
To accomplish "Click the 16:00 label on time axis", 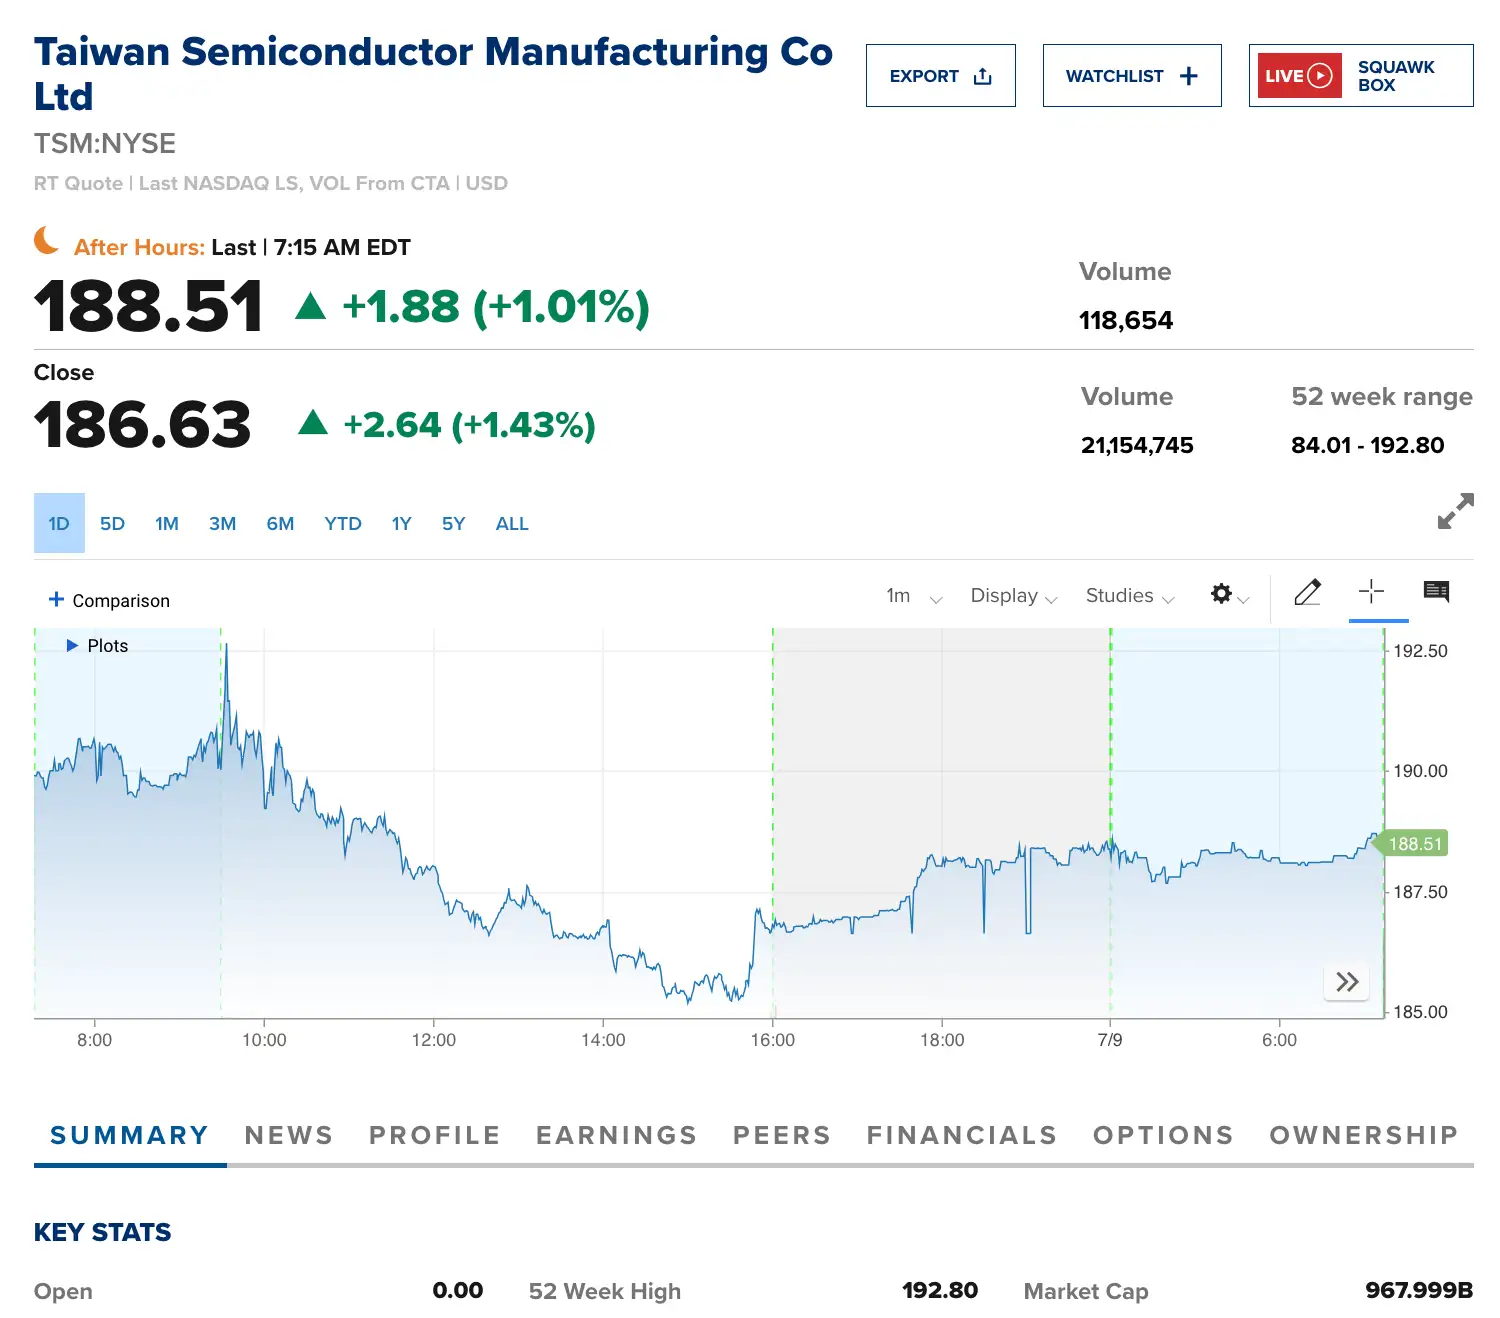I will point(773,1040).
